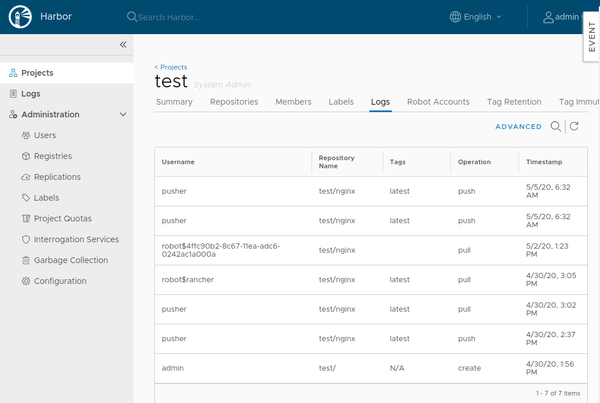The image size is (600, 403).
Task: Collapse the sidebar with double-chevron icon
Action: tap(123, 45)
